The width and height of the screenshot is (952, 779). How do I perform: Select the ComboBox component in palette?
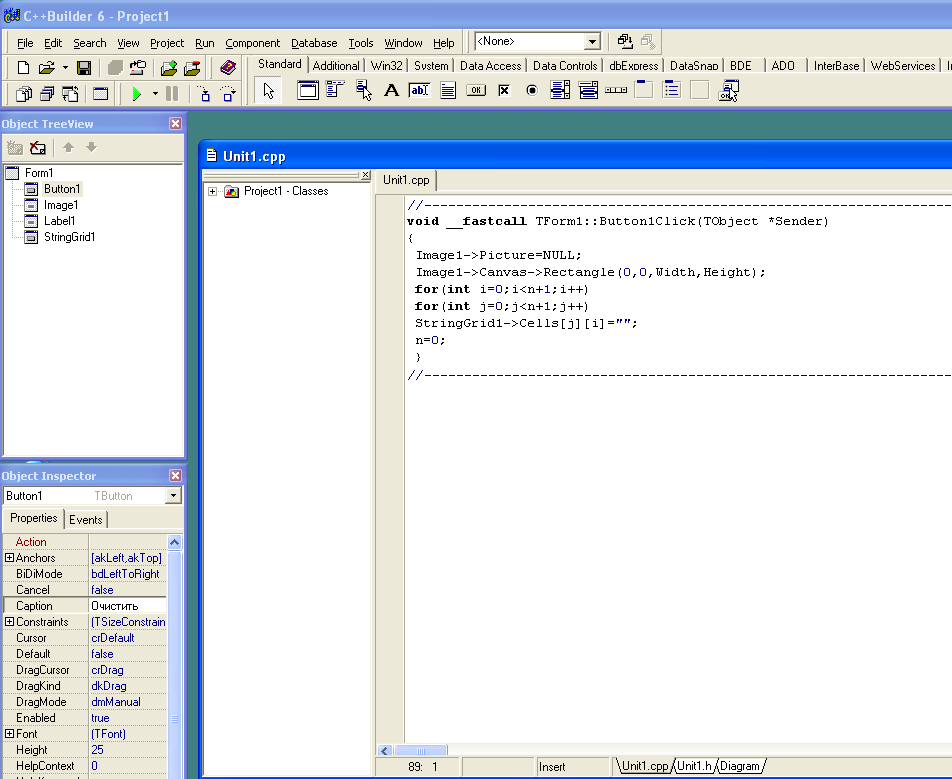[x=588, y=90]
